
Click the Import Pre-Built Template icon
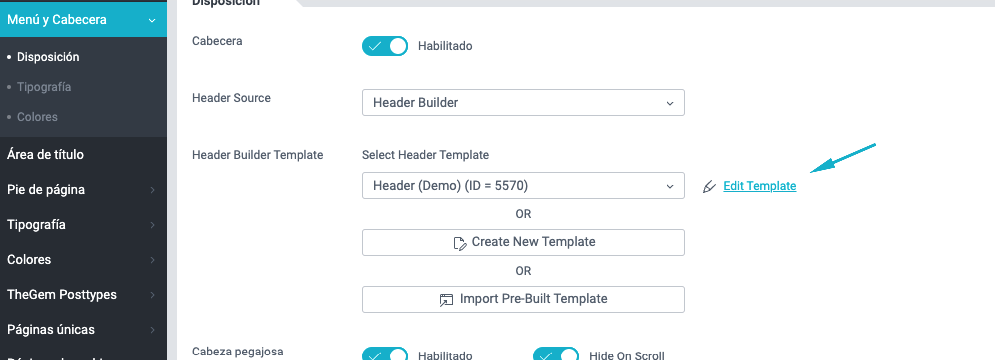click(447, 300)
